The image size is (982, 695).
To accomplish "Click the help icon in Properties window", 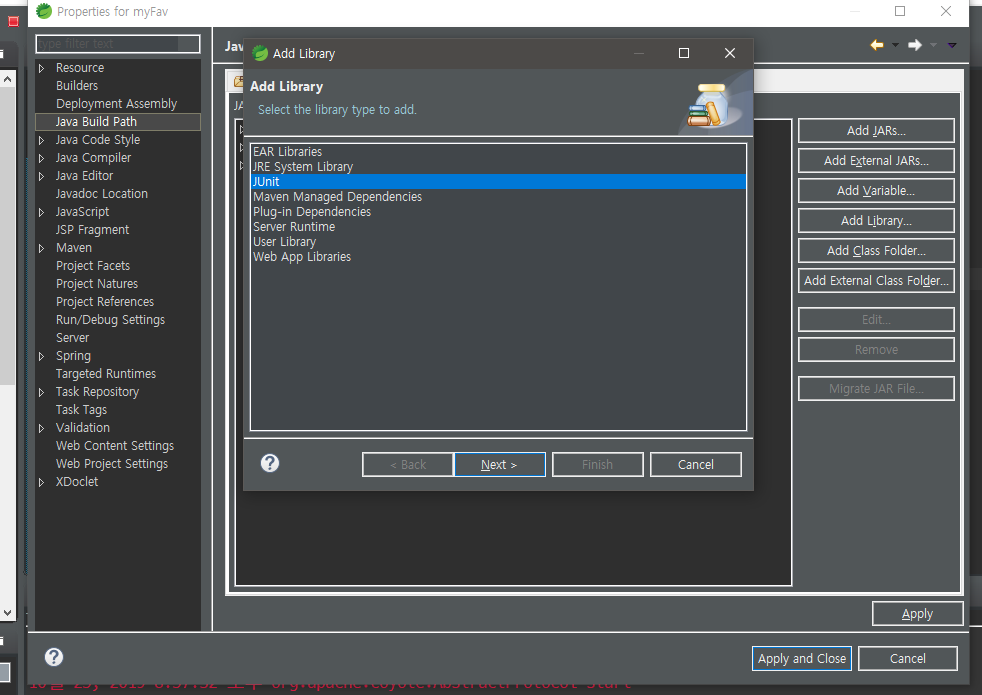I will click(54, 657).
